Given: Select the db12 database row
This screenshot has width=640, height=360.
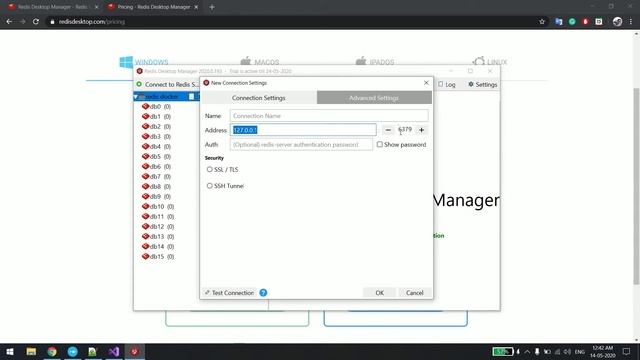Looking at the screenshot, I should click(158, 227).
